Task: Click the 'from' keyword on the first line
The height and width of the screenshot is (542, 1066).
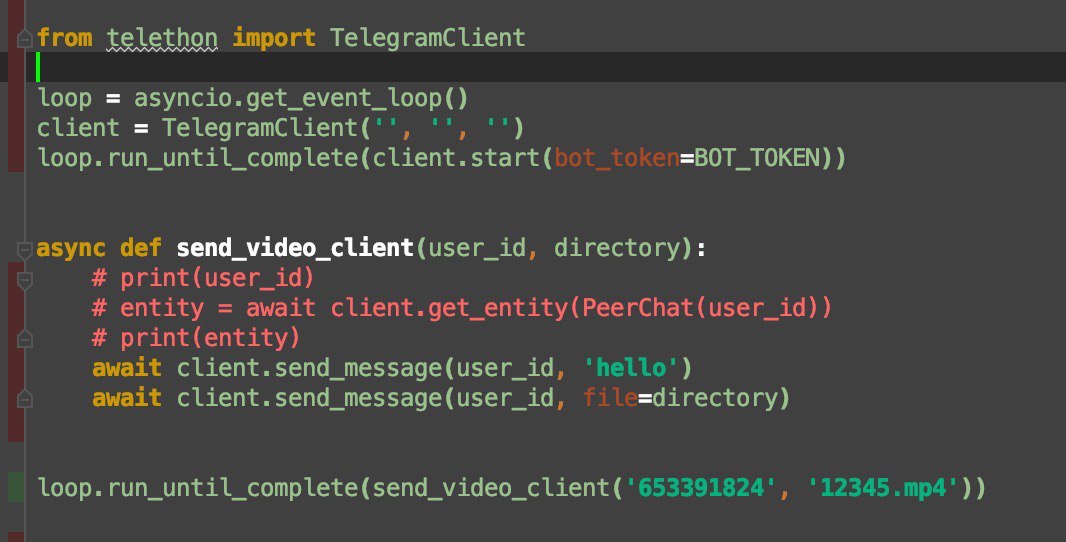Action: 65,37
